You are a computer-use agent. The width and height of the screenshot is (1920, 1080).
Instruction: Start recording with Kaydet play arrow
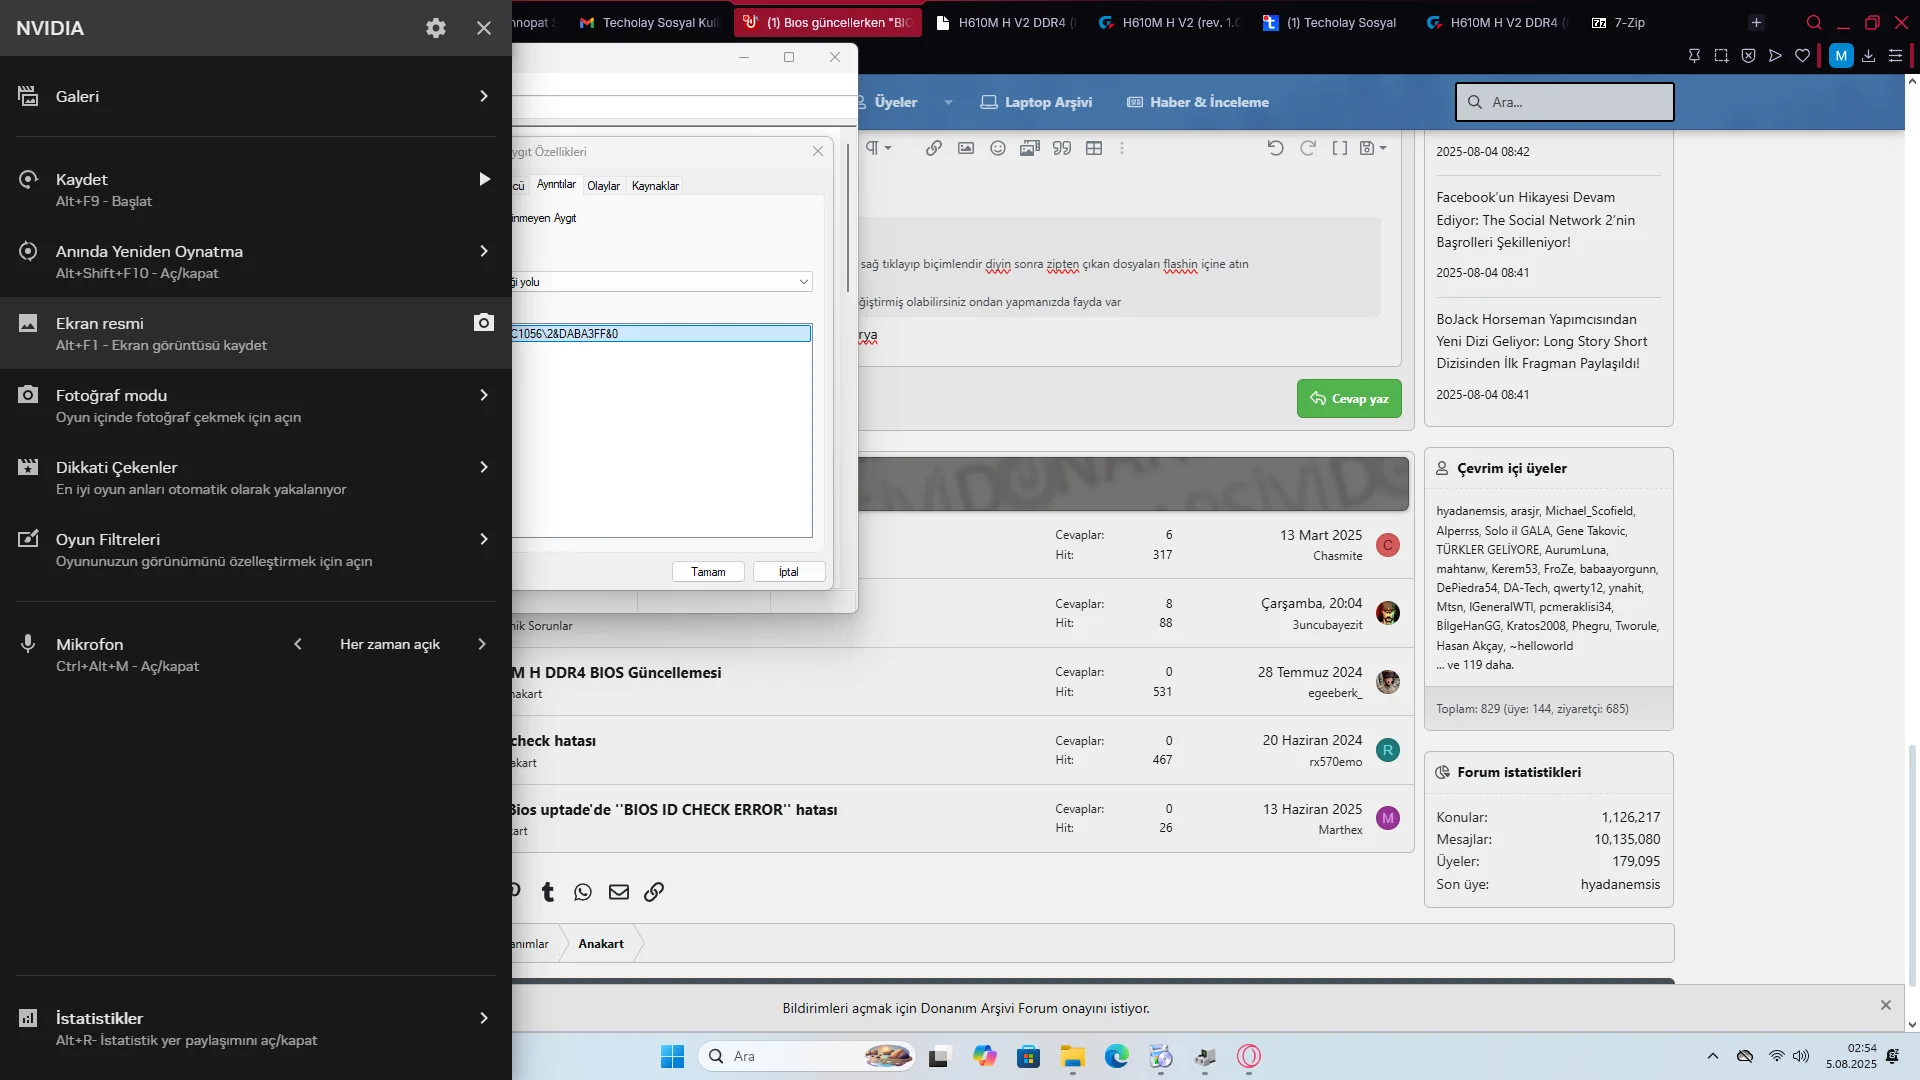pyautogui.click(x=484, y=179)
